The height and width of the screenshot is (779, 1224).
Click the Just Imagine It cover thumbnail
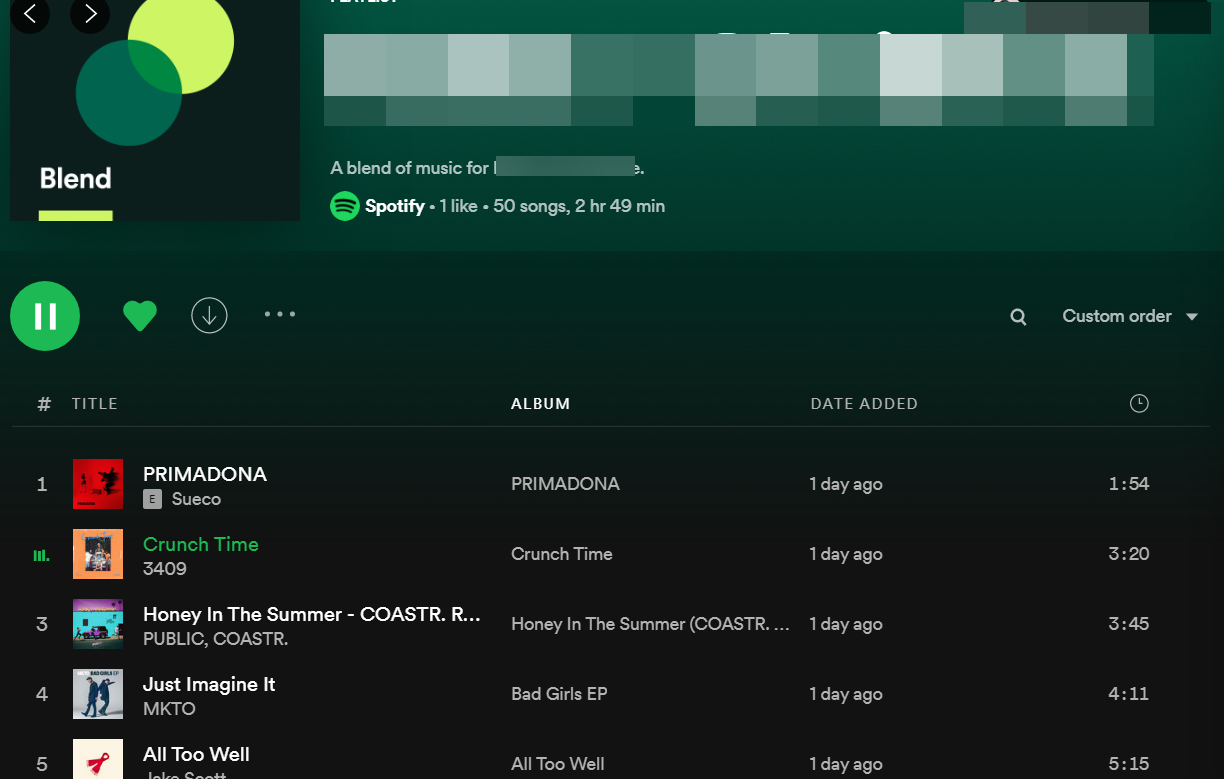tap(98, 694)
